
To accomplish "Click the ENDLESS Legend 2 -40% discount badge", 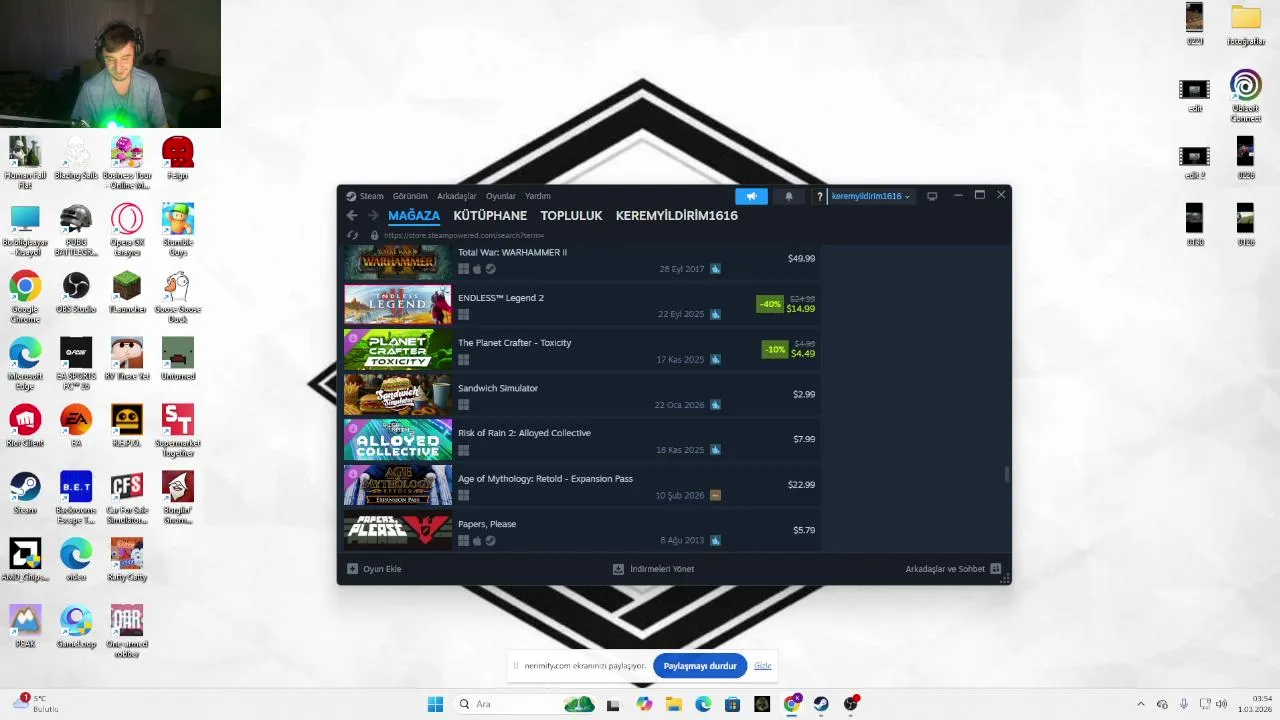I will point(770,304).
